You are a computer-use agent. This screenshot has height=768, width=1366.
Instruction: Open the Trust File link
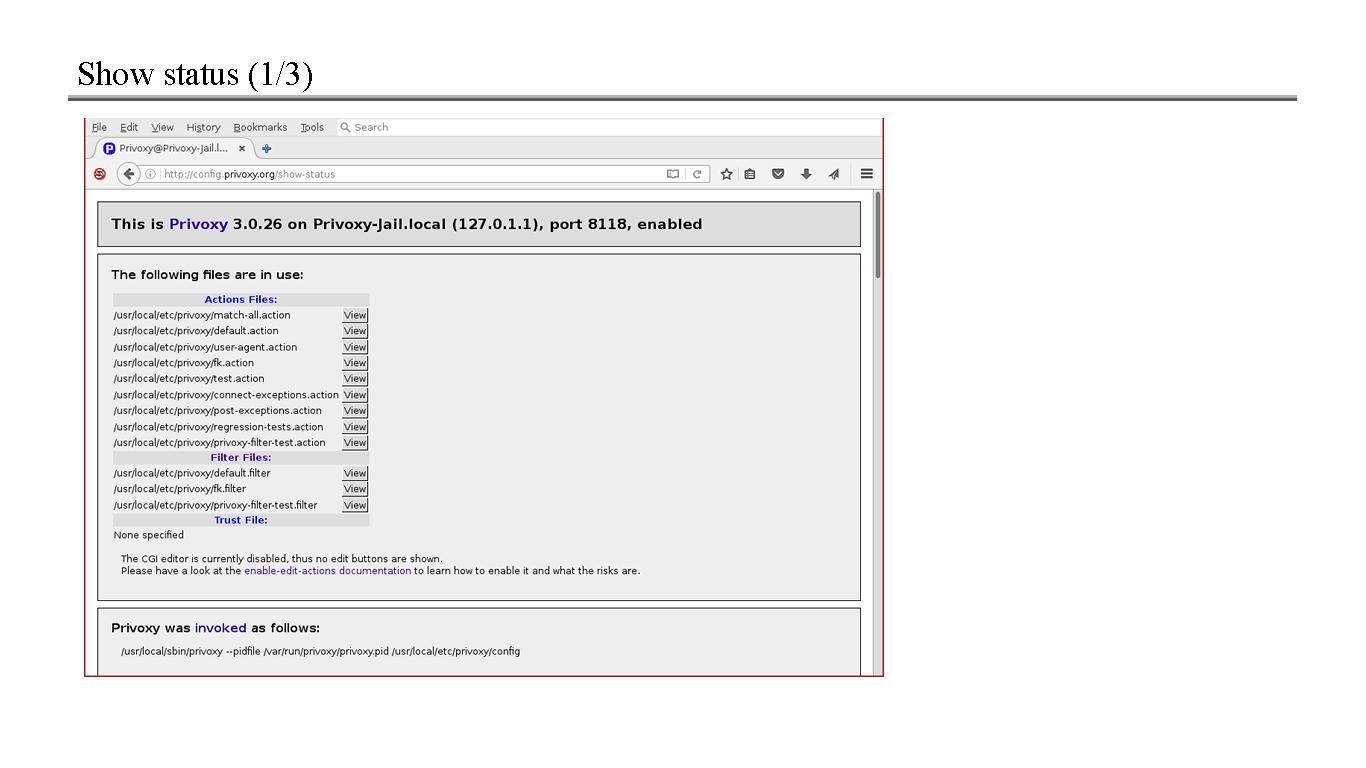tap(241, 520)
